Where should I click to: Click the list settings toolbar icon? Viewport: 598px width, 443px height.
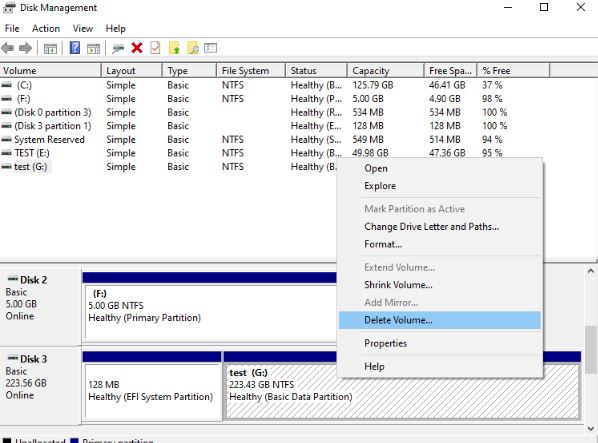click(211, 48)
